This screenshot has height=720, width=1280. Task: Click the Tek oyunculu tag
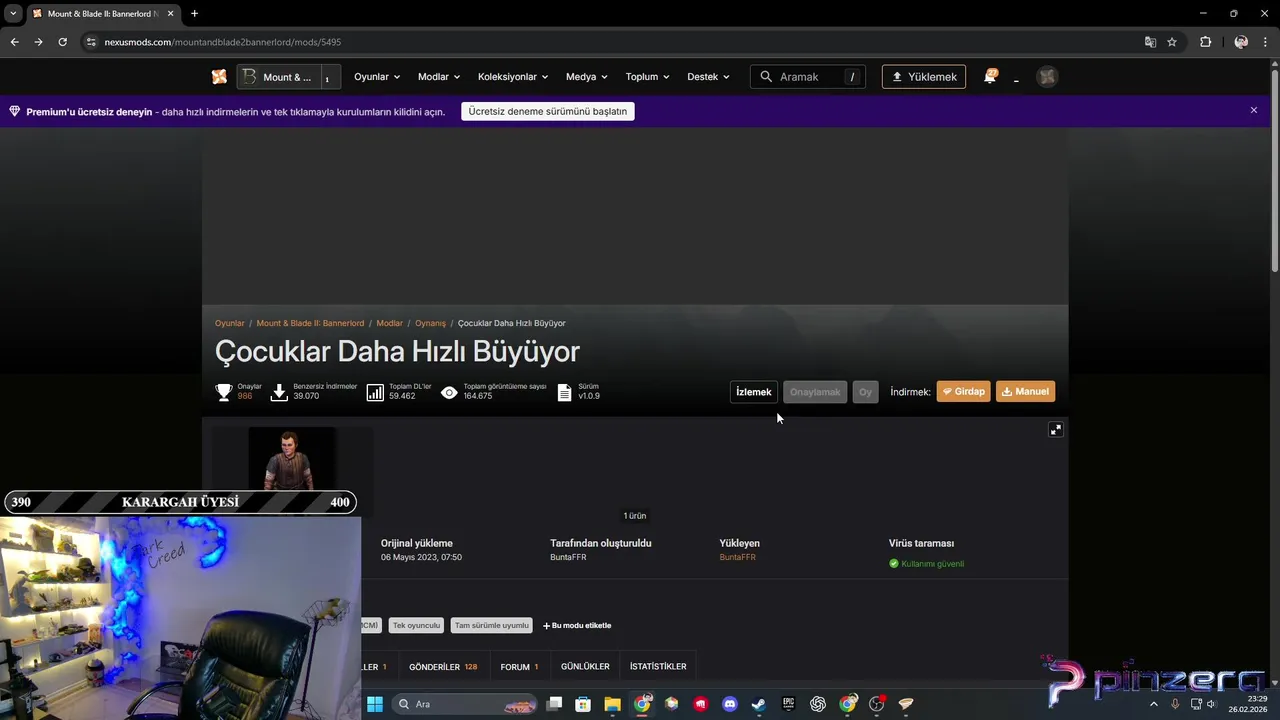point(416,626)
